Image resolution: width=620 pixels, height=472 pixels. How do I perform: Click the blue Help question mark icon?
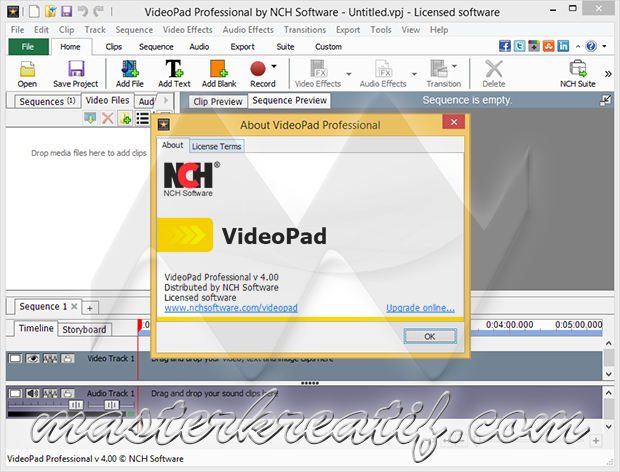coord(591,46)
